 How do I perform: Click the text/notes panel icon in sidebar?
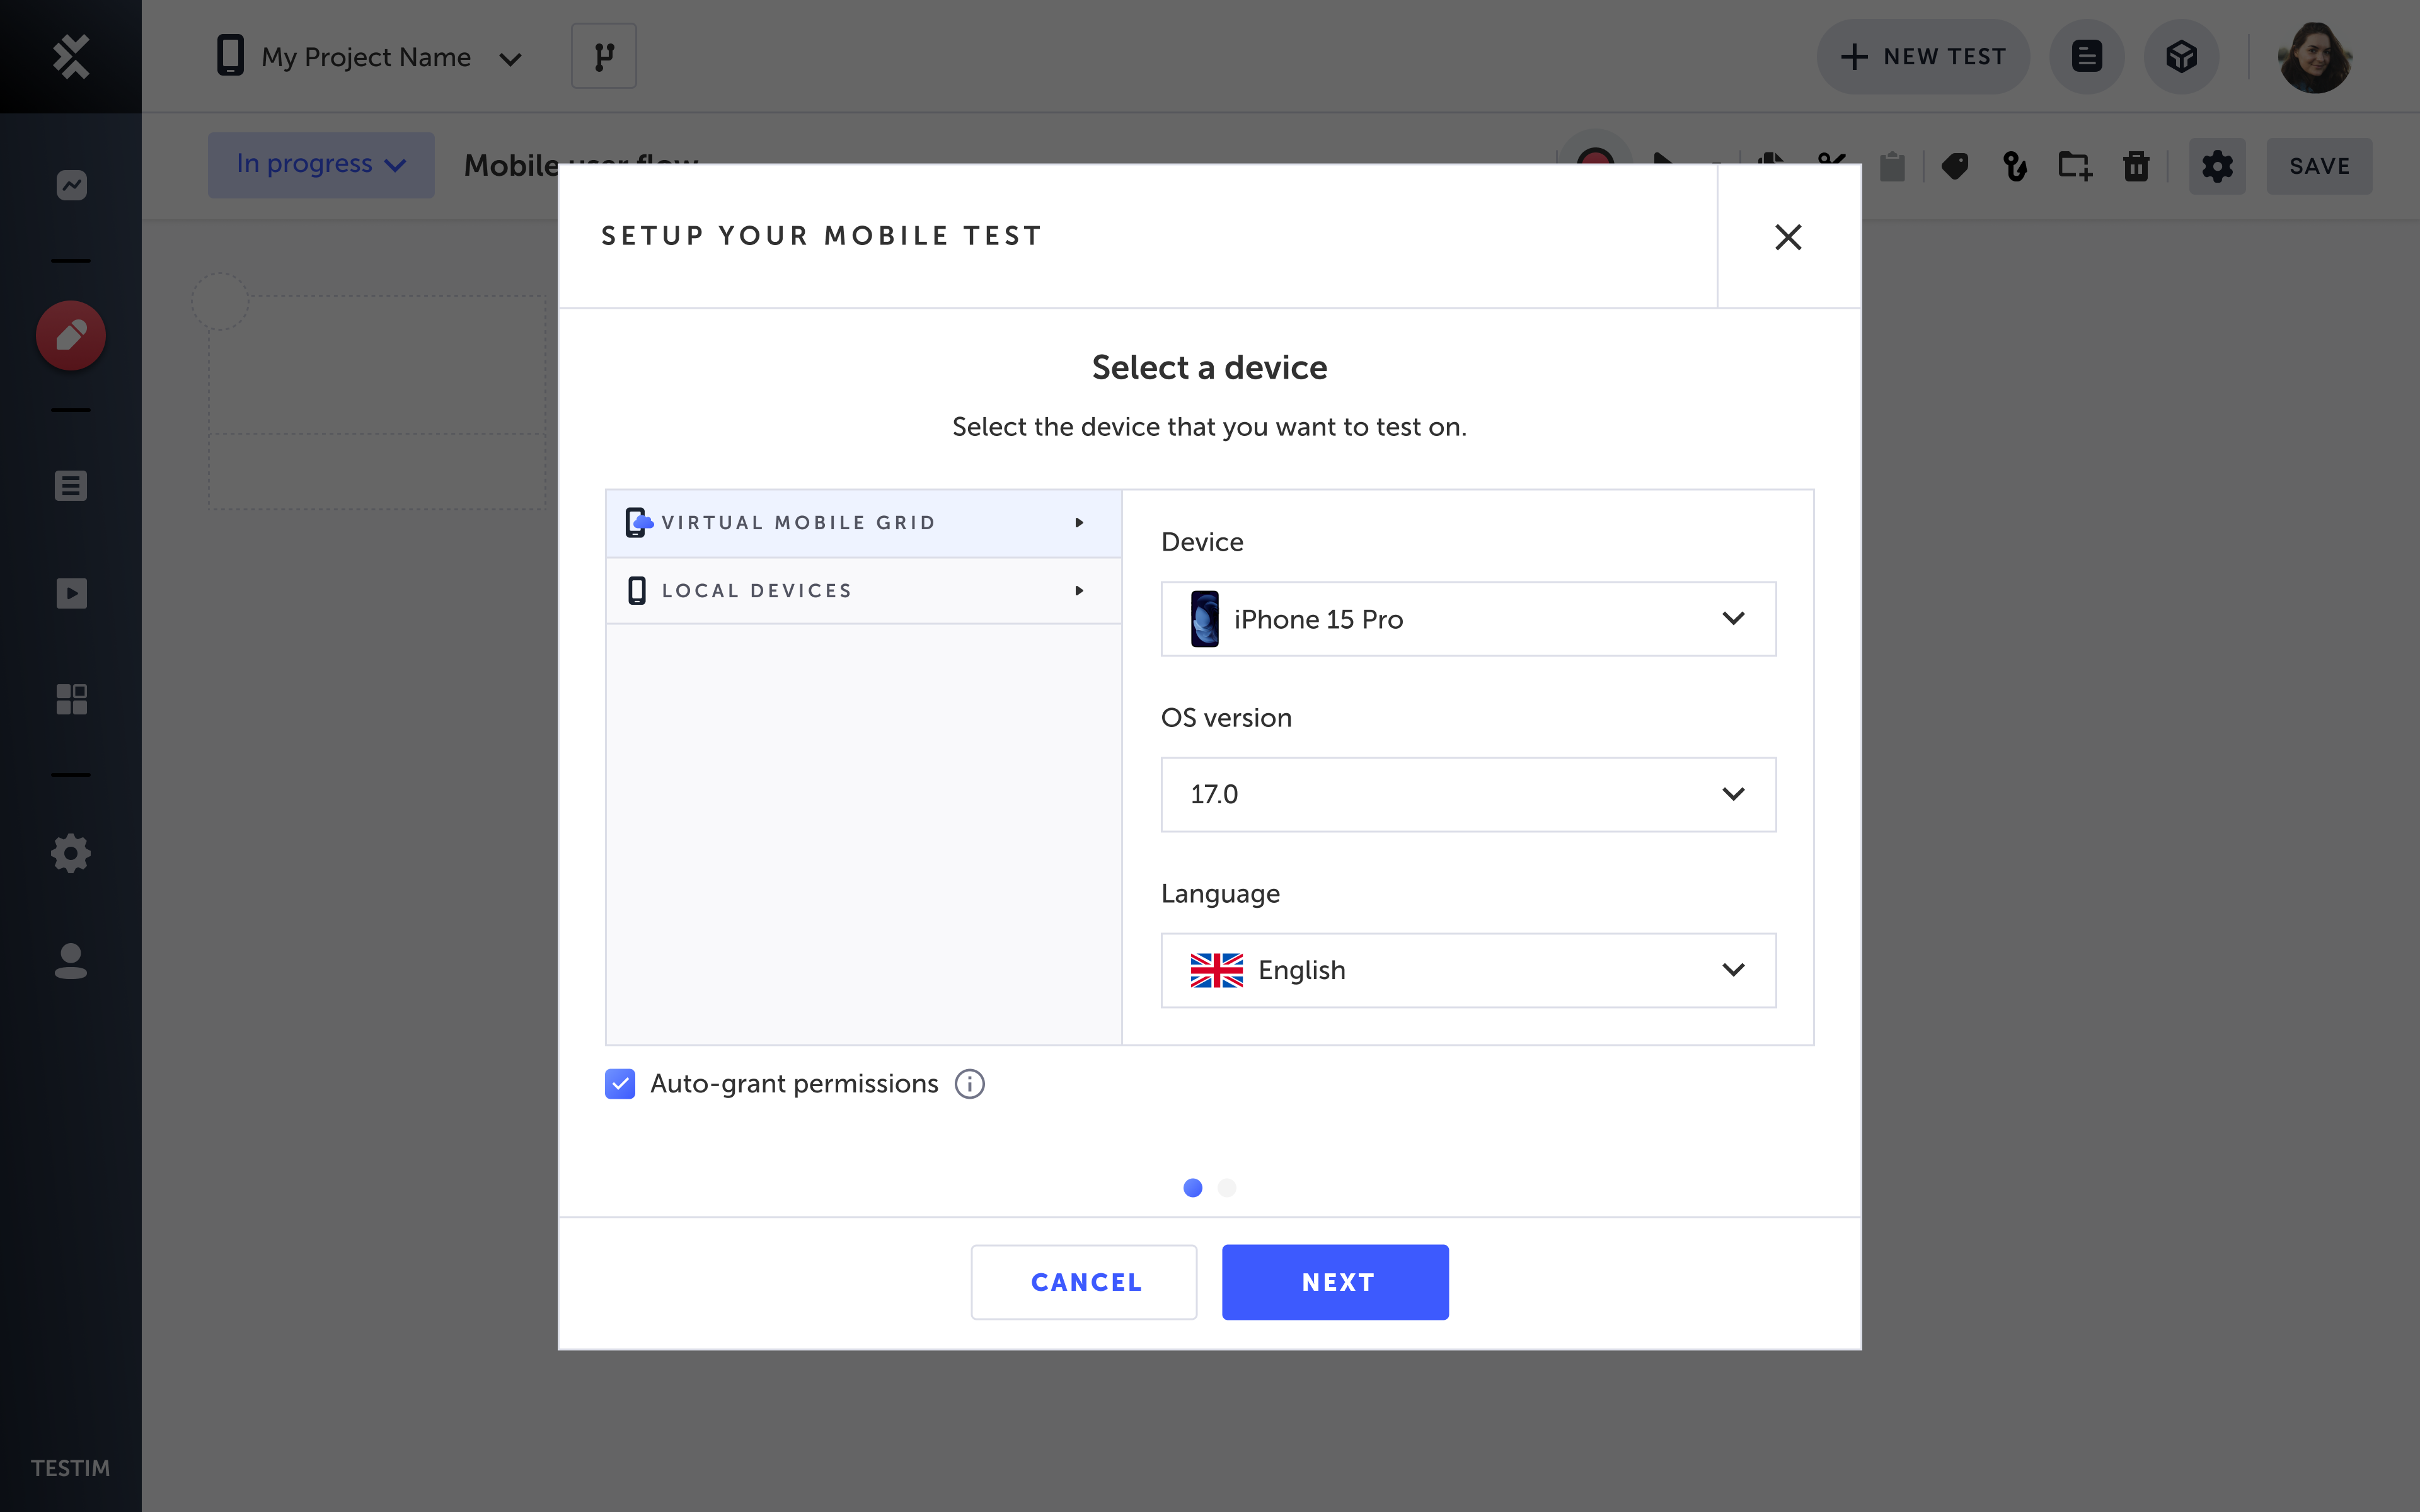[x=70, y=486]
